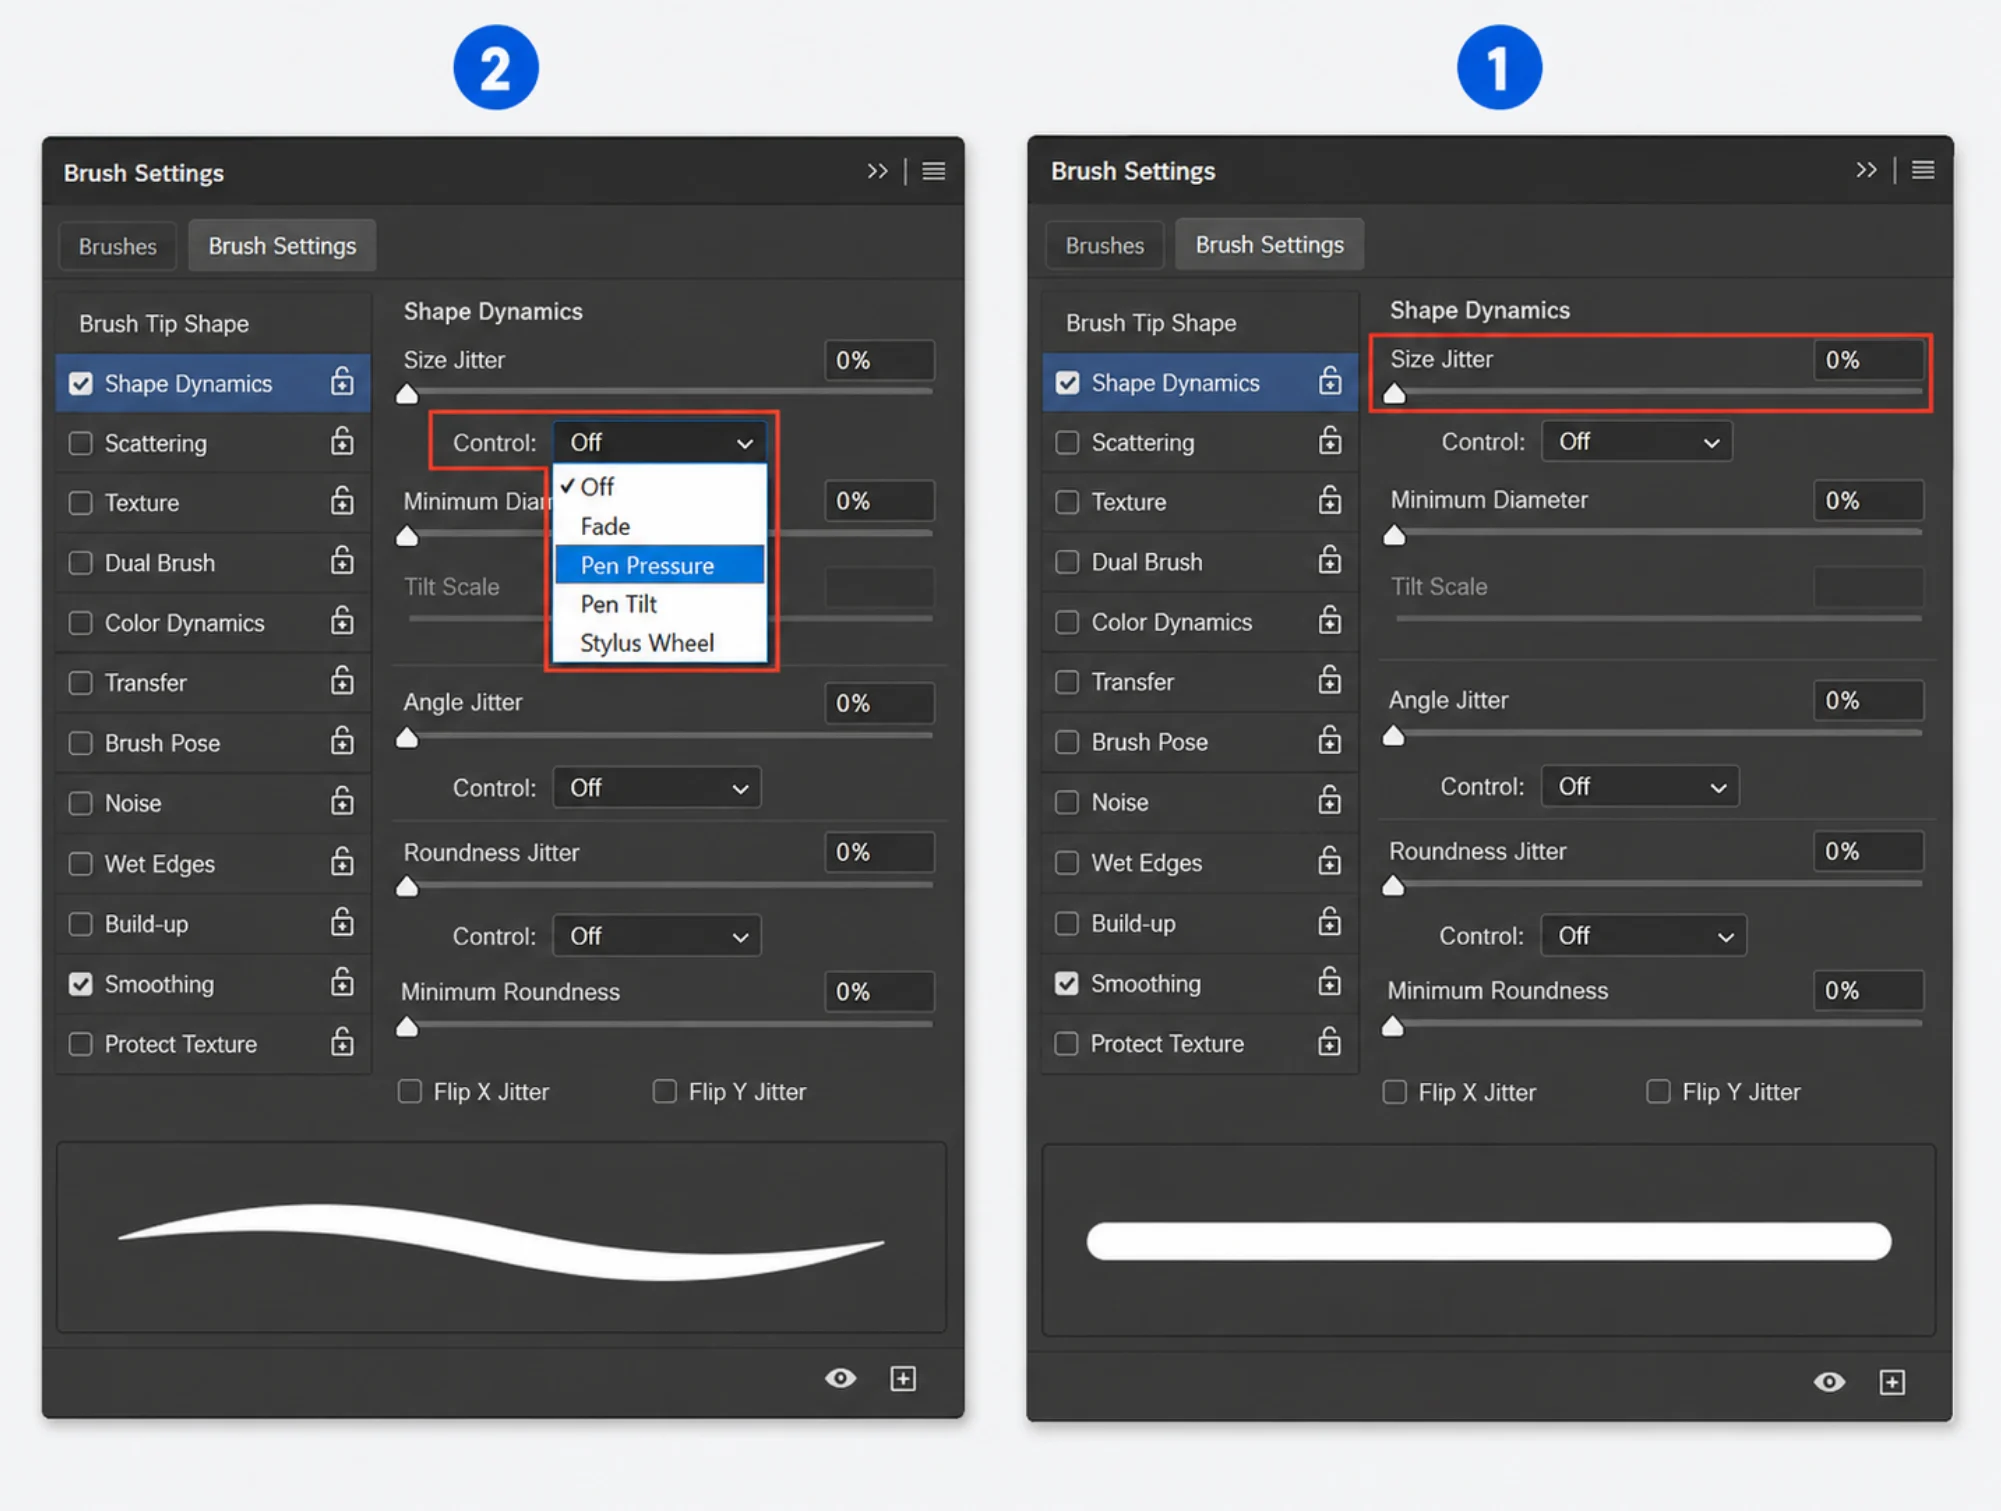Screen dimensions: 2001x1511
Task: Click Size Jitter percent field, left panel
Action: coord(879,360)
